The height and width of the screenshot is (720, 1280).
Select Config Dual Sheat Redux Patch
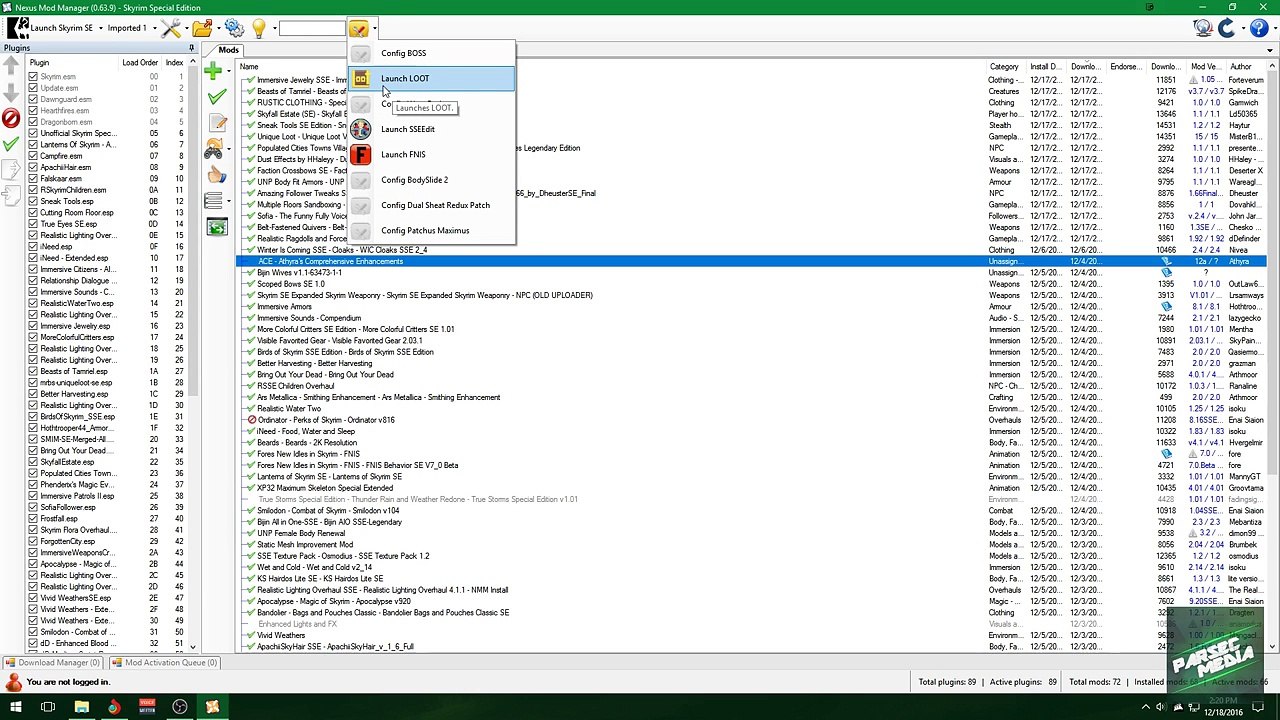point(431,205)
